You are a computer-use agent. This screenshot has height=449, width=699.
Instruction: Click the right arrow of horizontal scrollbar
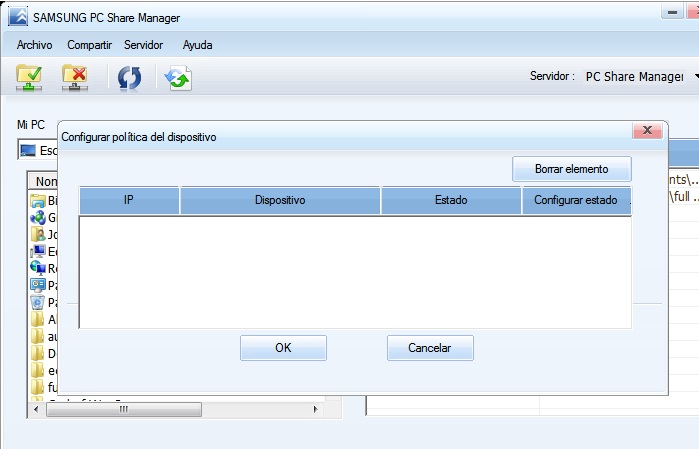point(315,409)
